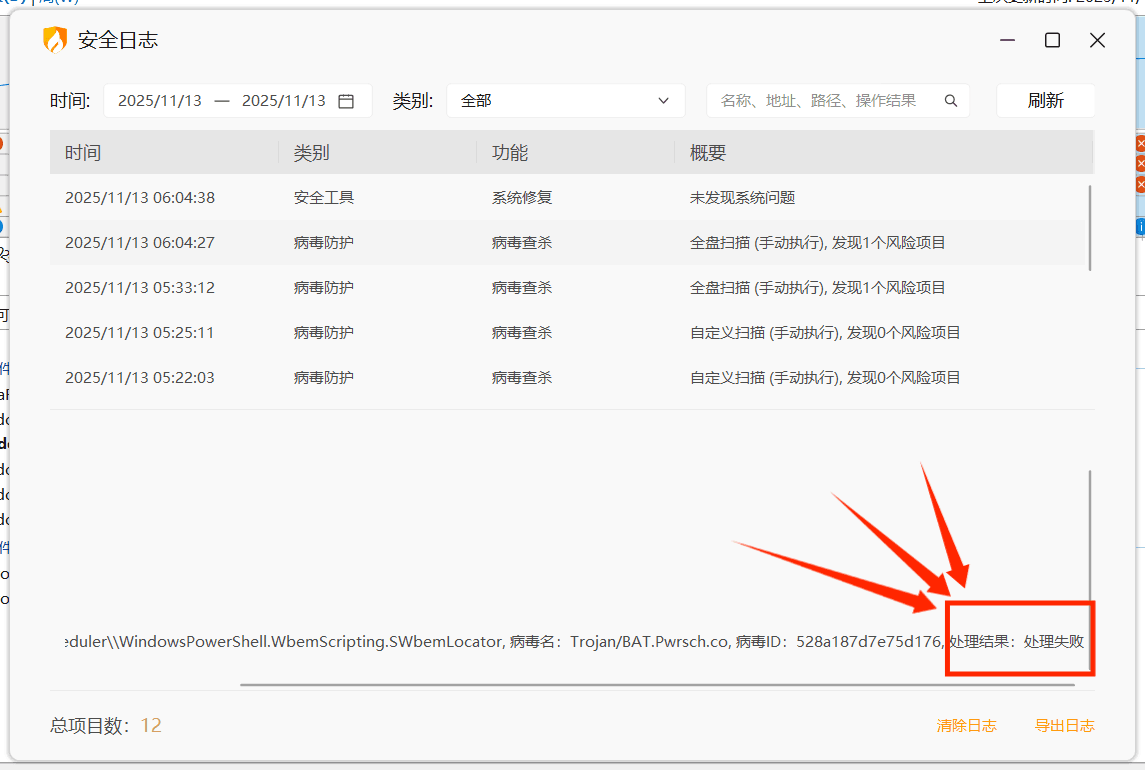Click the 功能 column header
Screen dimensions: 1145x770
[x=509, y=153]
